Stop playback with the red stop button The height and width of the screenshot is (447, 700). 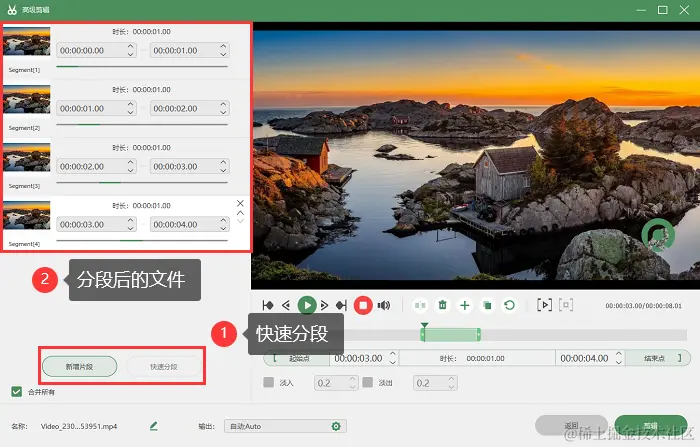(363, 305)
